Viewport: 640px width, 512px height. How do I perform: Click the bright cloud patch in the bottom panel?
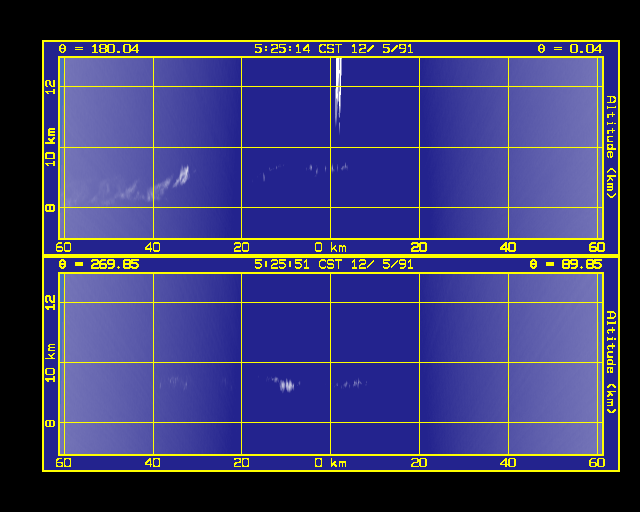coord(287,385)
